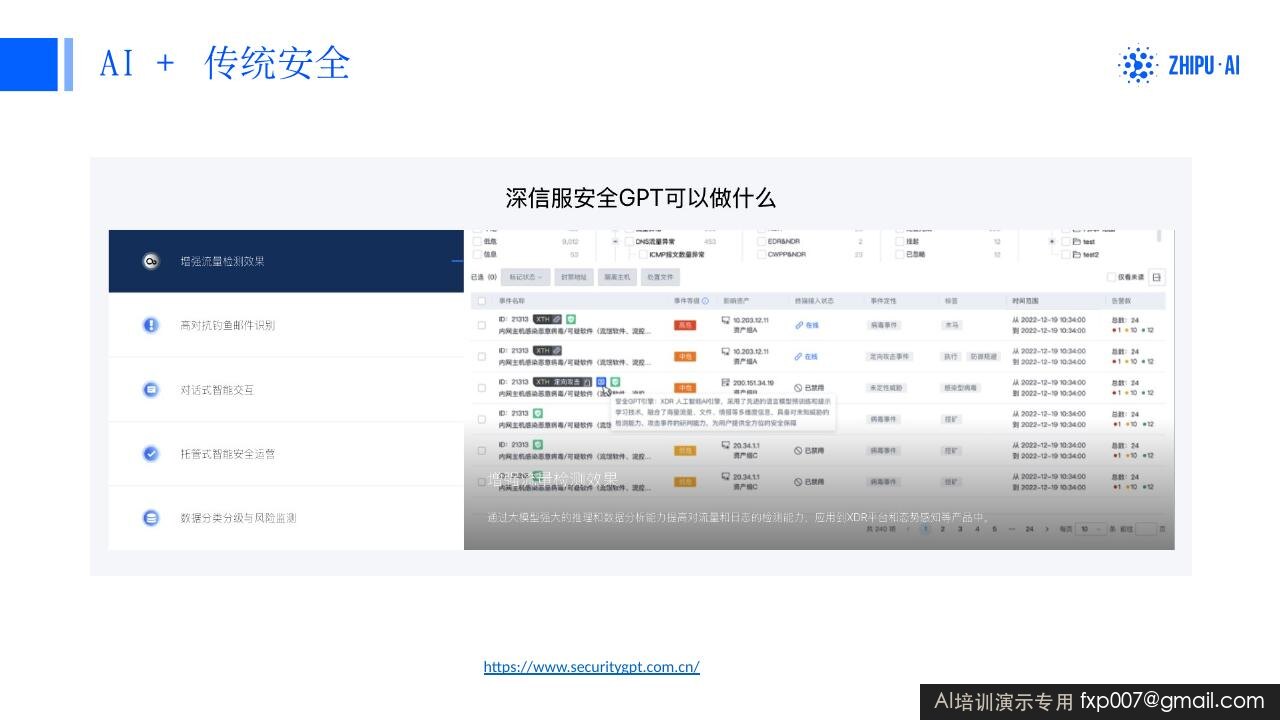Open the column layout settings icon
Image resolution: width=1280 pixels, height=720 pixels.
(x=1157, y=277)
